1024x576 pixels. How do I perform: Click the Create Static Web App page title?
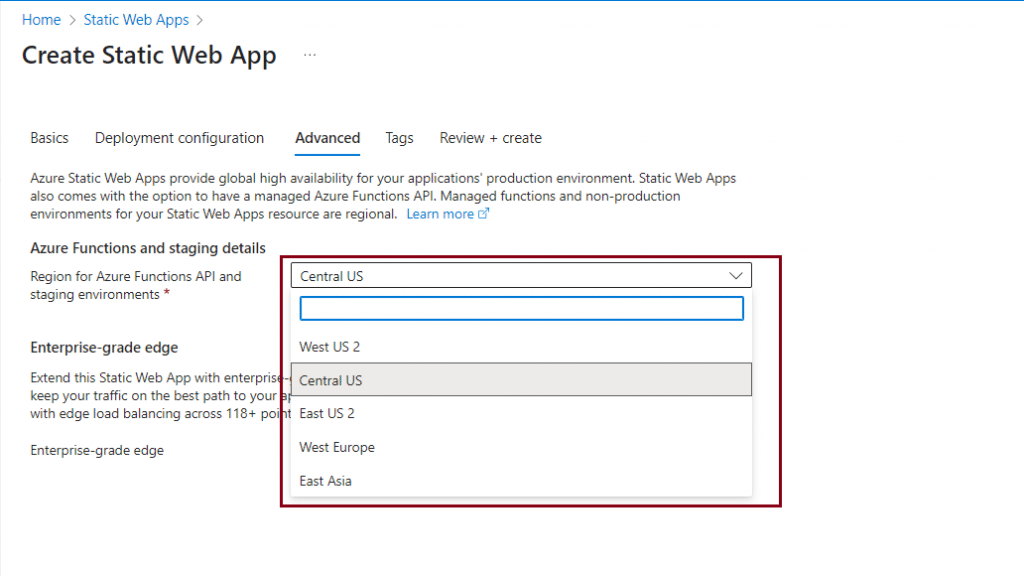coord(149,56)
